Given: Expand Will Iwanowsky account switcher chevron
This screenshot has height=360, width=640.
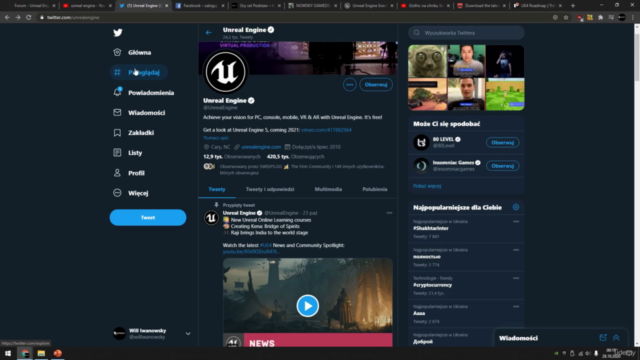Looking at the screenshot, I should pyautogui.click(x=188, y=333).
